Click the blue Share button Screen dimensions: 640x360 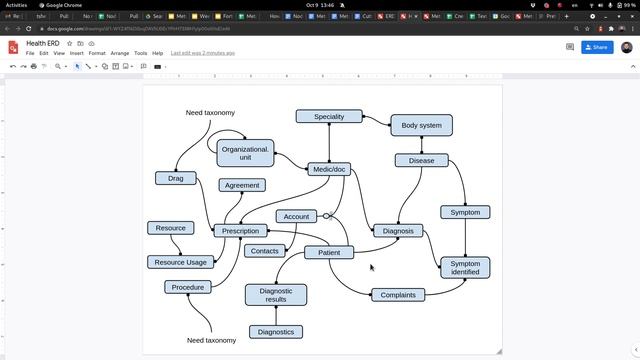click(597, 47)
